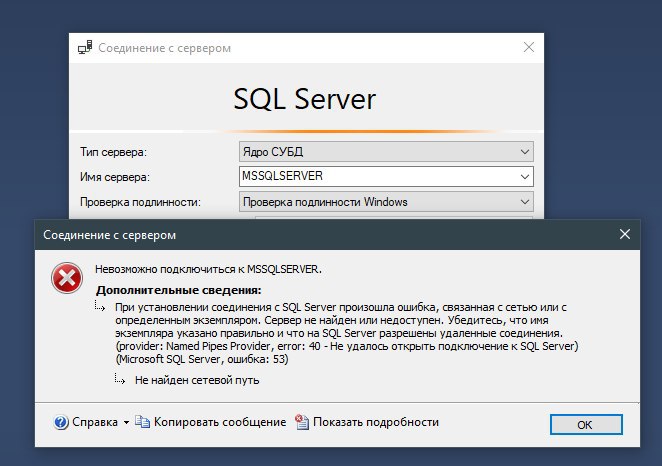
Task: Click Копировать сообщение text
Action: 220,422
